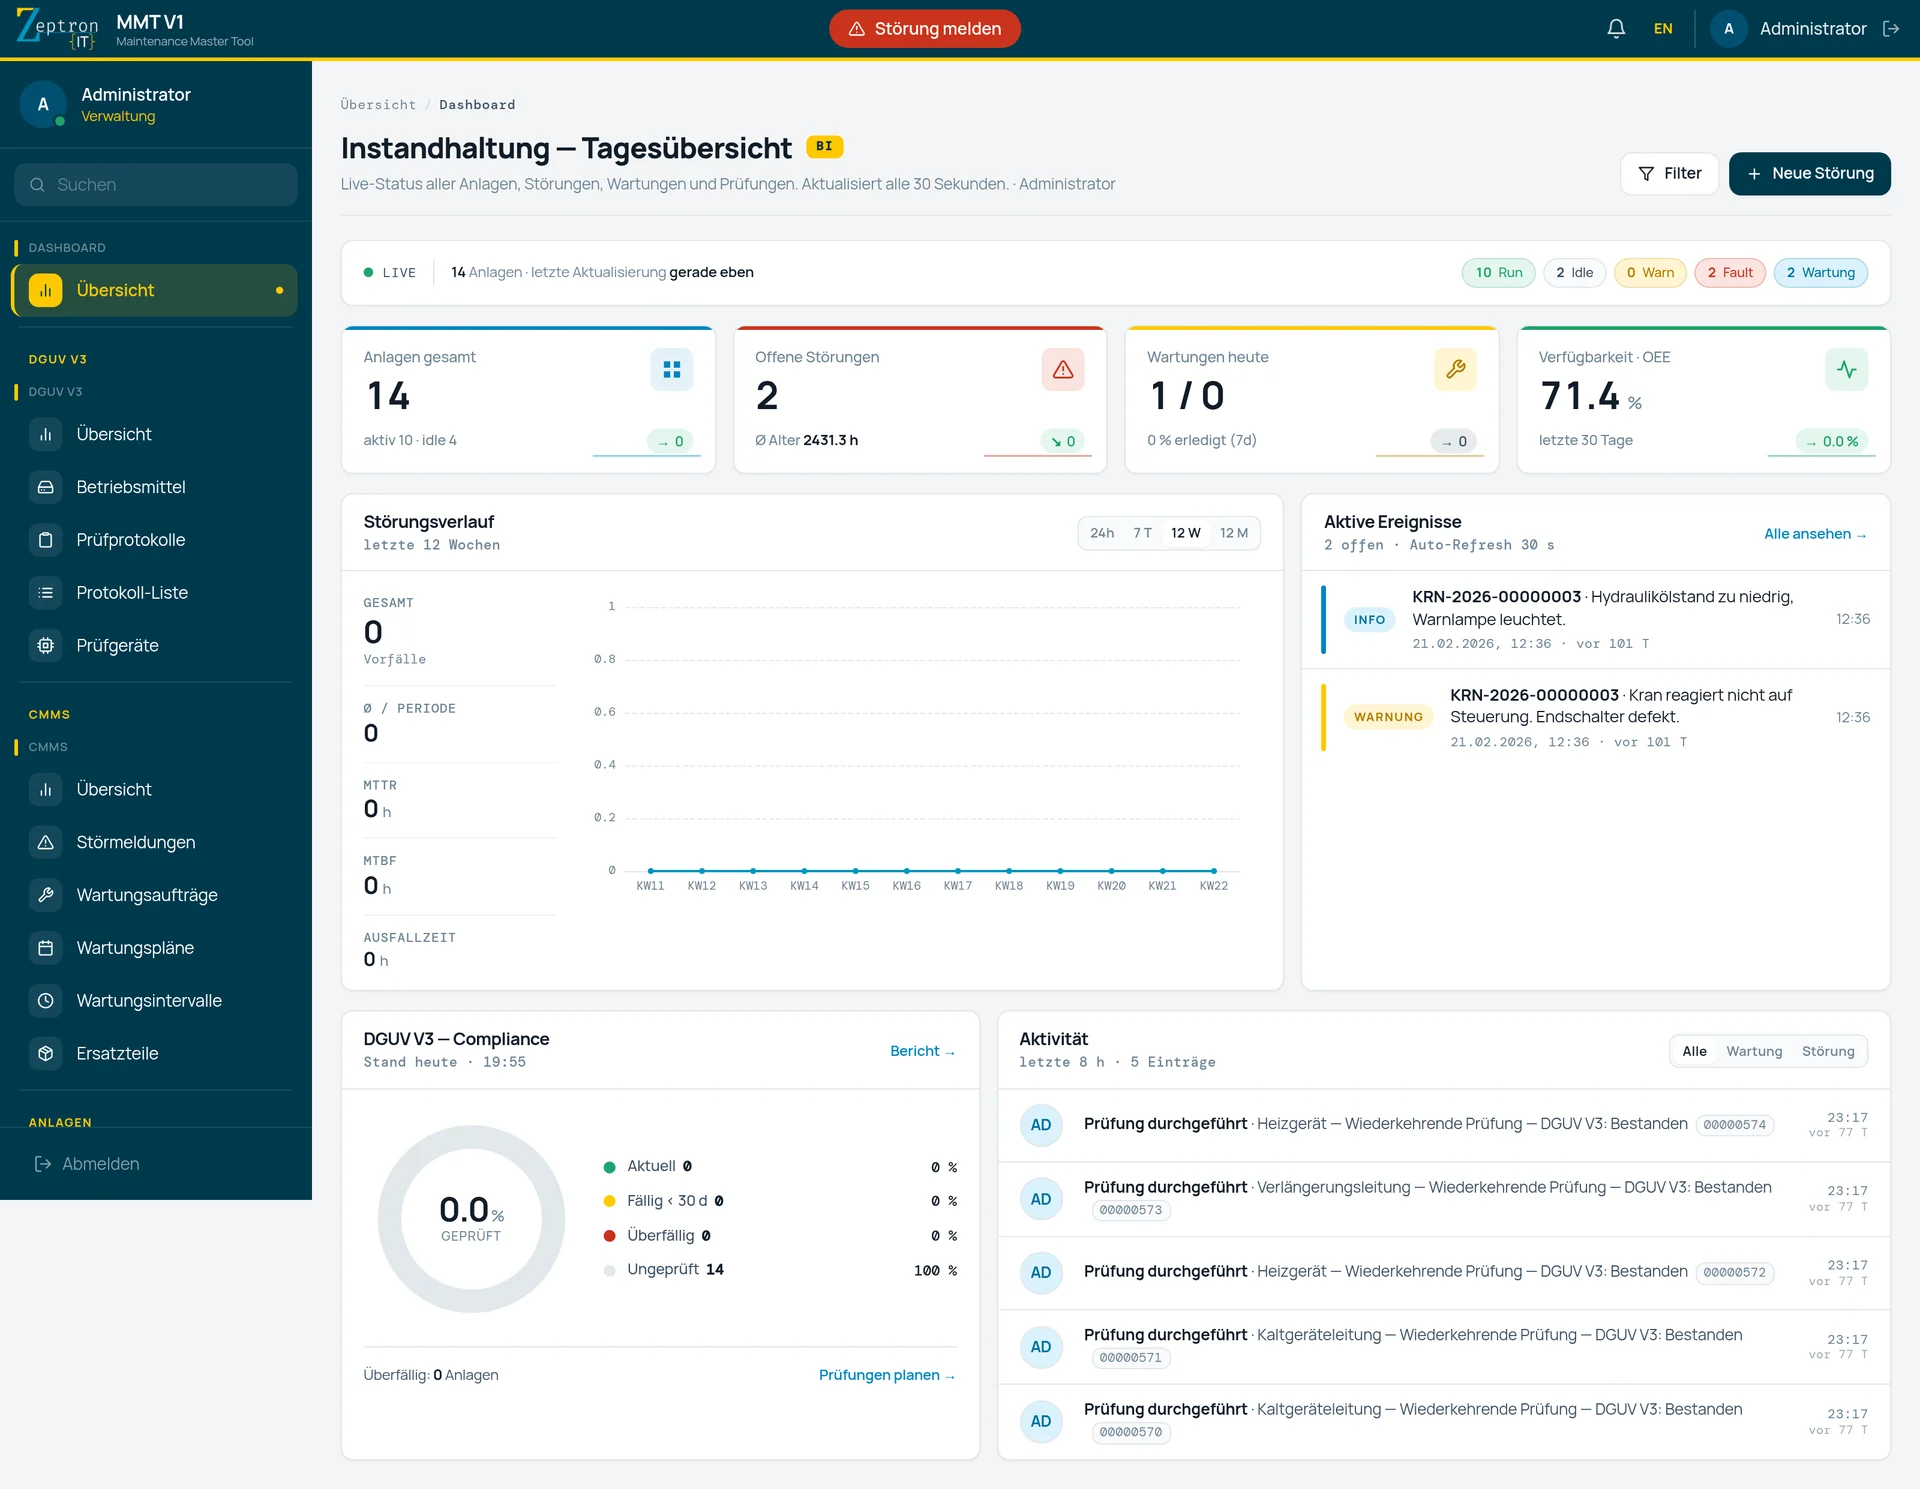The width and height of the screenshot is (1920, 1489).
Task: Click the logout arrow icon next to Administrator
Action: (x=1891, y=29)
